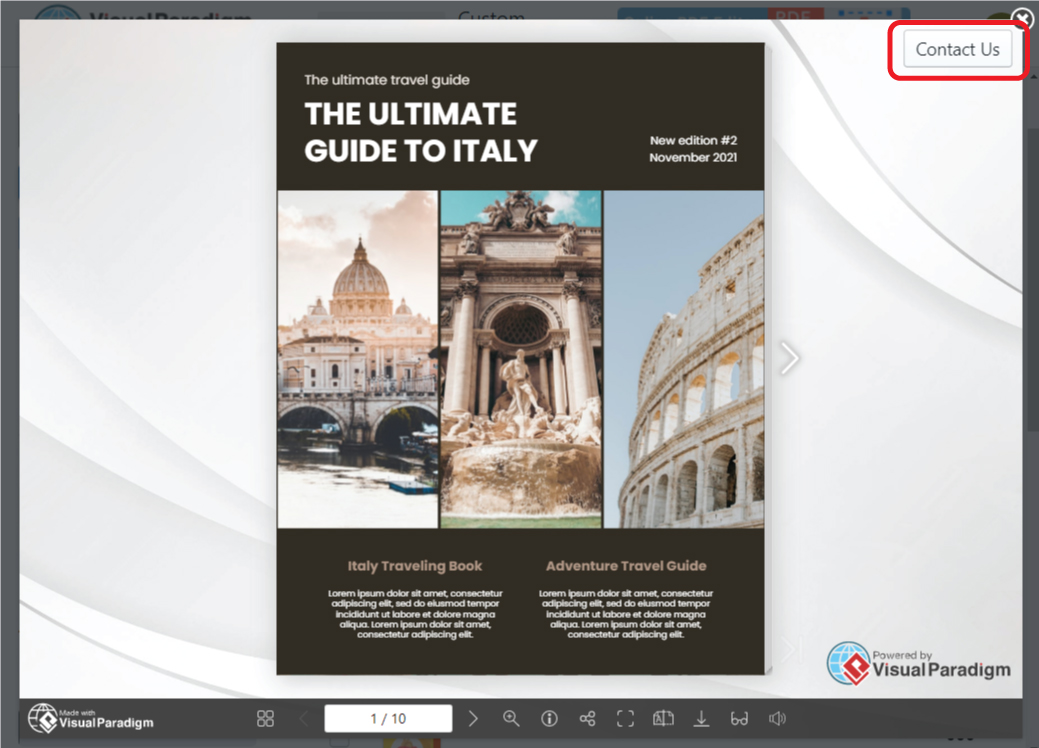
Task: Open the flipbook info icon
Action: point(549,719)
